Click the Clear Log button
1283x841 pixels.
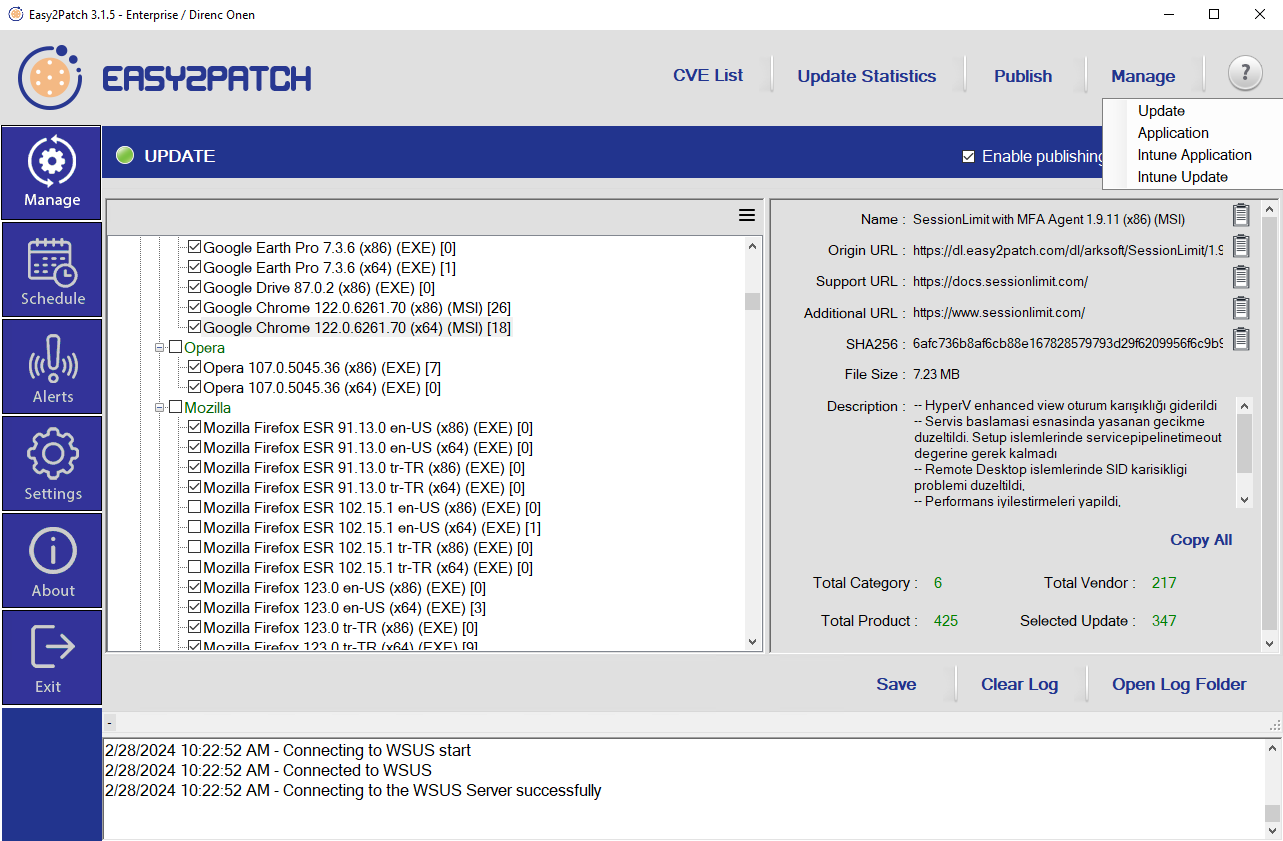(x=1019, y=684)
